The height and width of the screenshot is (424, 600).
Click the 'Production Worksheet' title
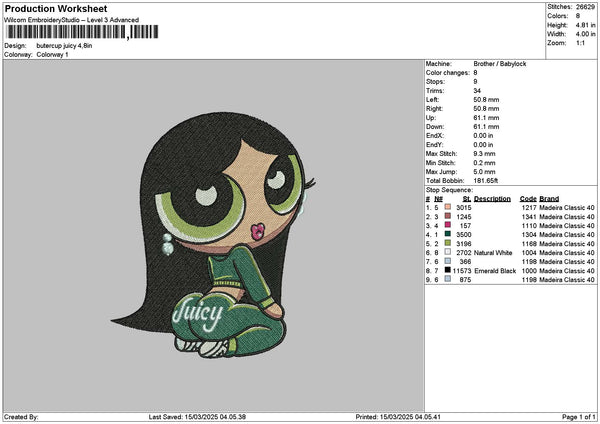click(56, 9)
